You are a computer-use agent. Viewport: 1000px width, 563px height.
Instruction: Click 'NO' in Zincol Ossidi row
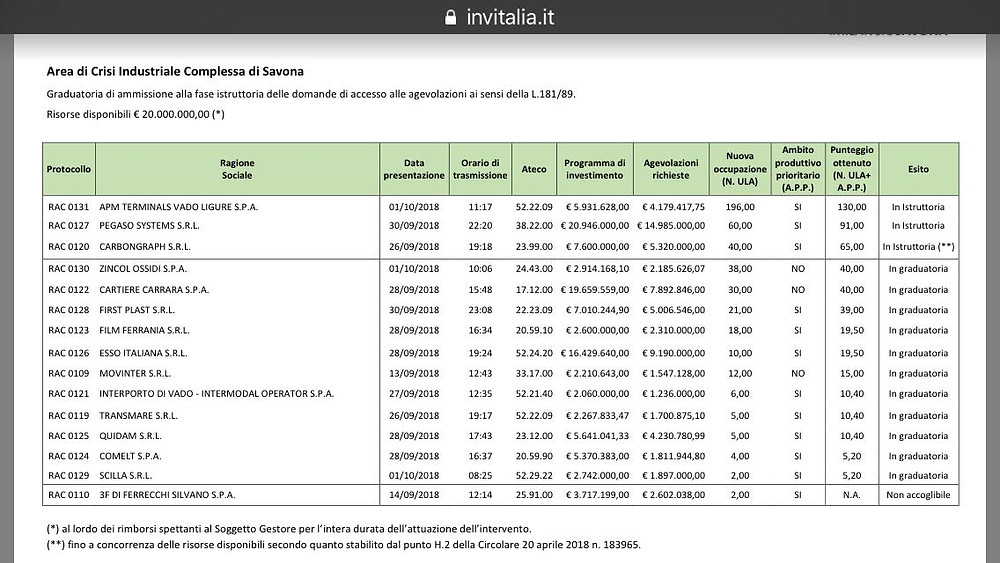click(798, 269)
